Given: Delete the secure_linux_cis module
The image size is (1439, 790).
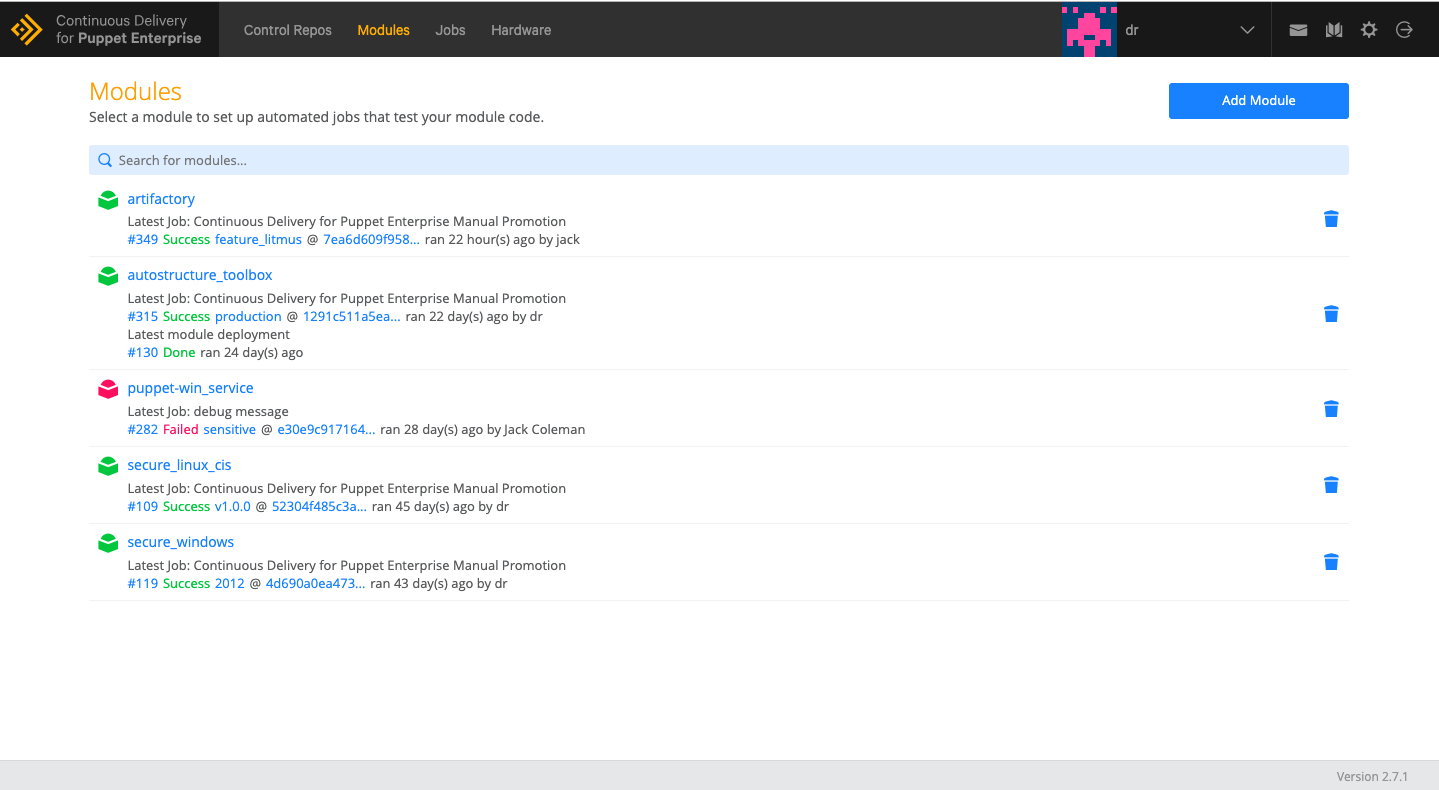Looking at the screenshot, I should click(x=1331, y=485).
